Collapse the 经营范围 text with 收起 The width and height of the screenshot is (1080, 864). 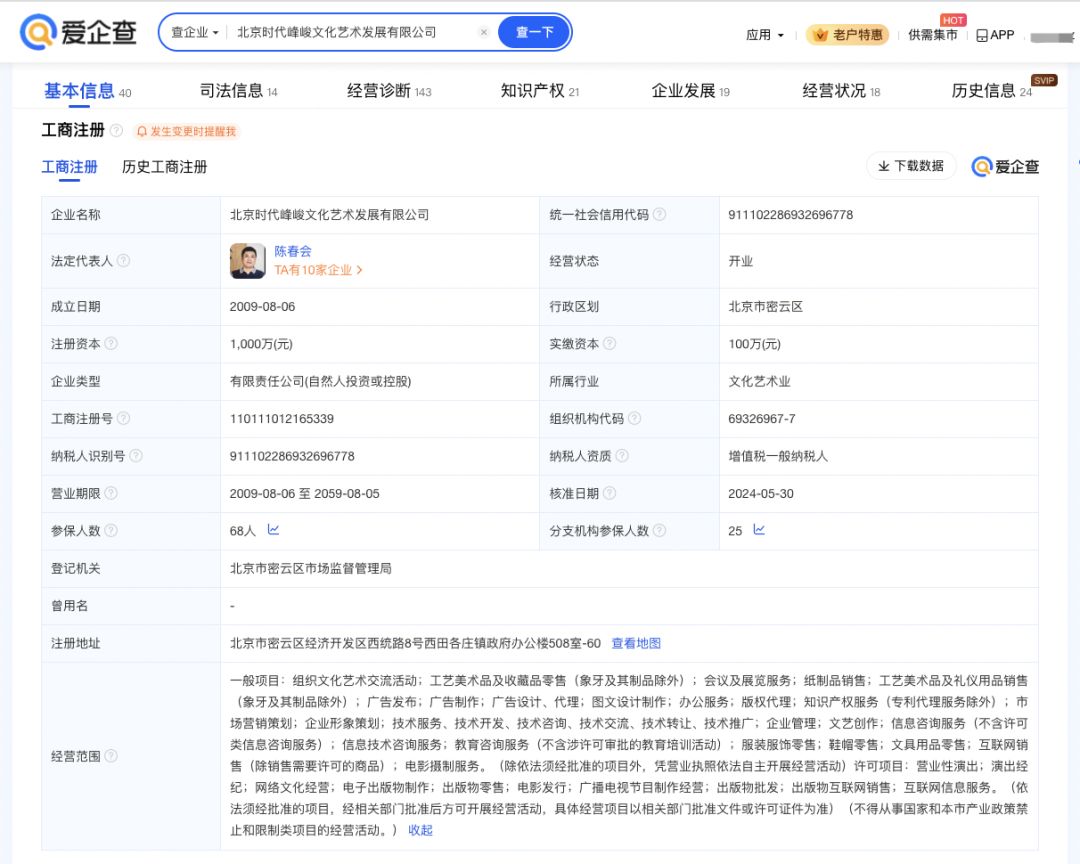[420, 830]
